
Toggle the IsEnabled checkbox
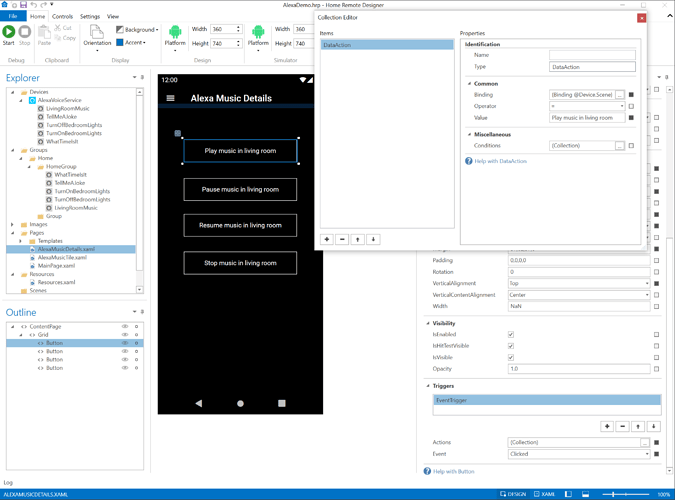pos(511,335)
